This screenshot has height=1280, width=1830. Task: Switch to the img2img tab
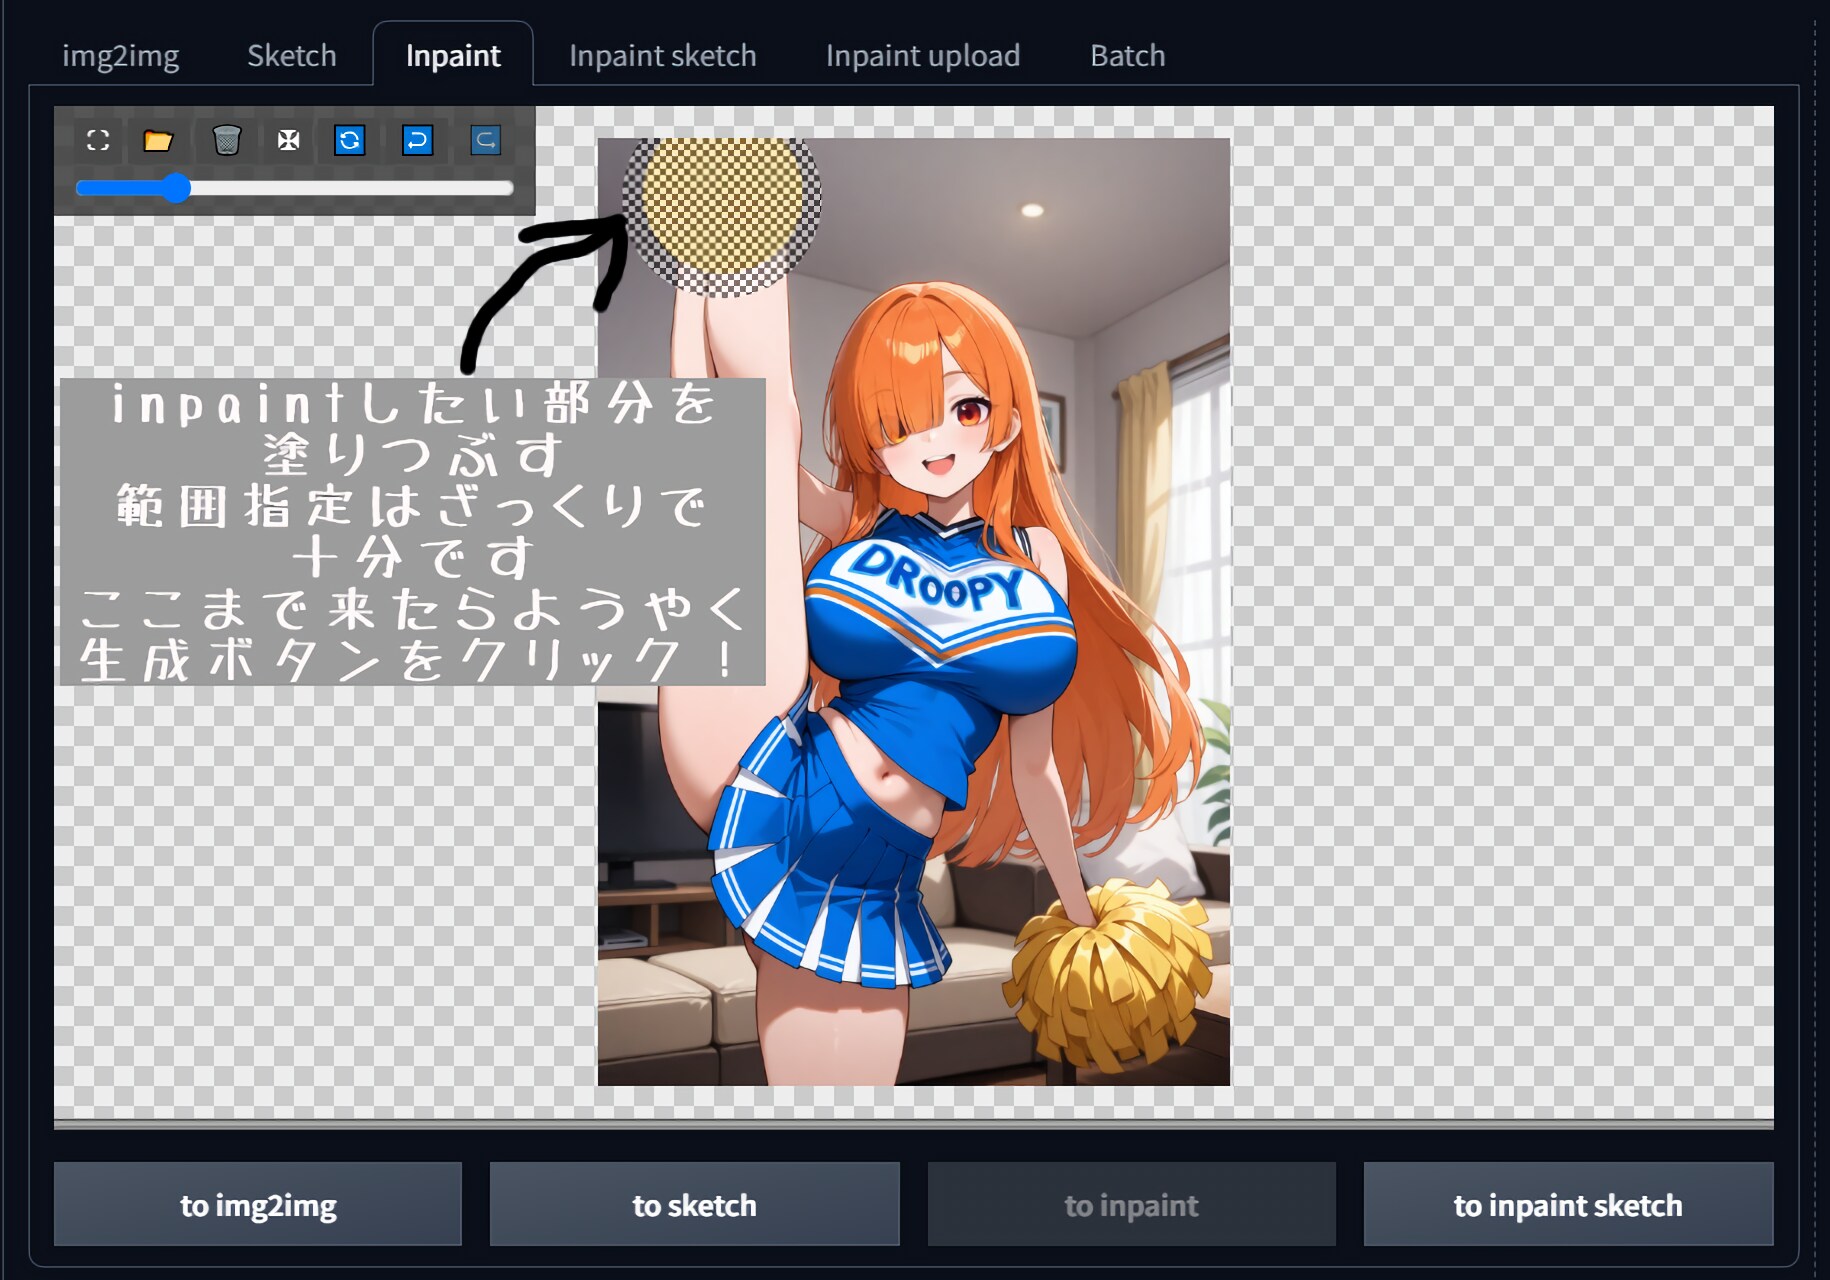click(120, 56)
